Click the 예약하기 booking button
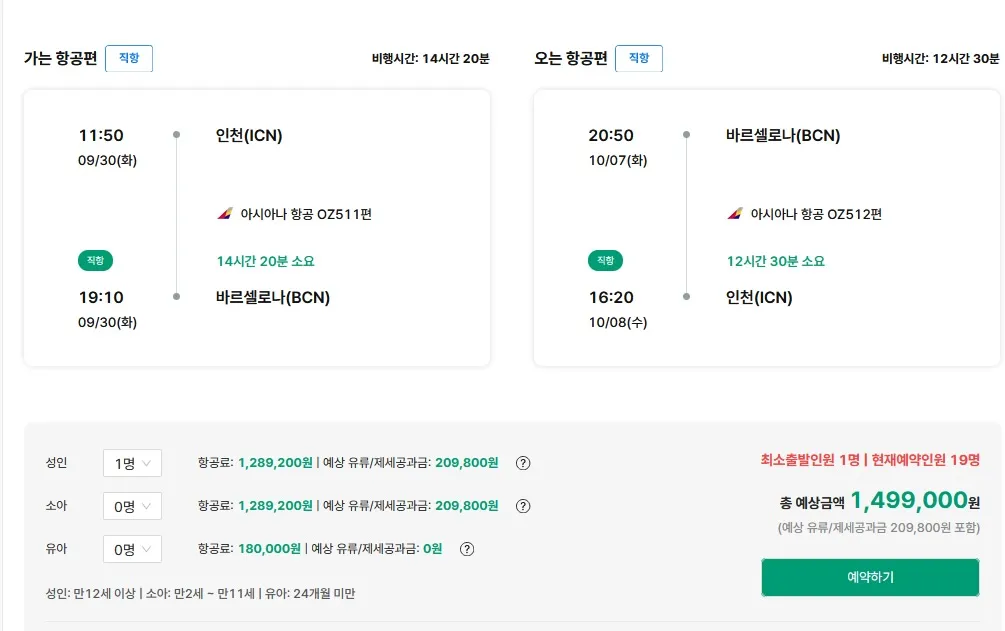 (870, 577)
